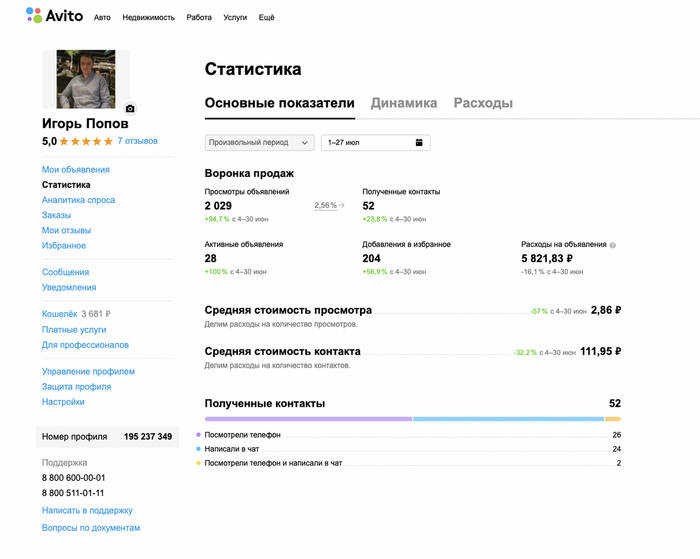This screenshot has height=559, width=700.
Task: Click the expenses value 5 821,83 ₽
Action: tap(547, 259)
